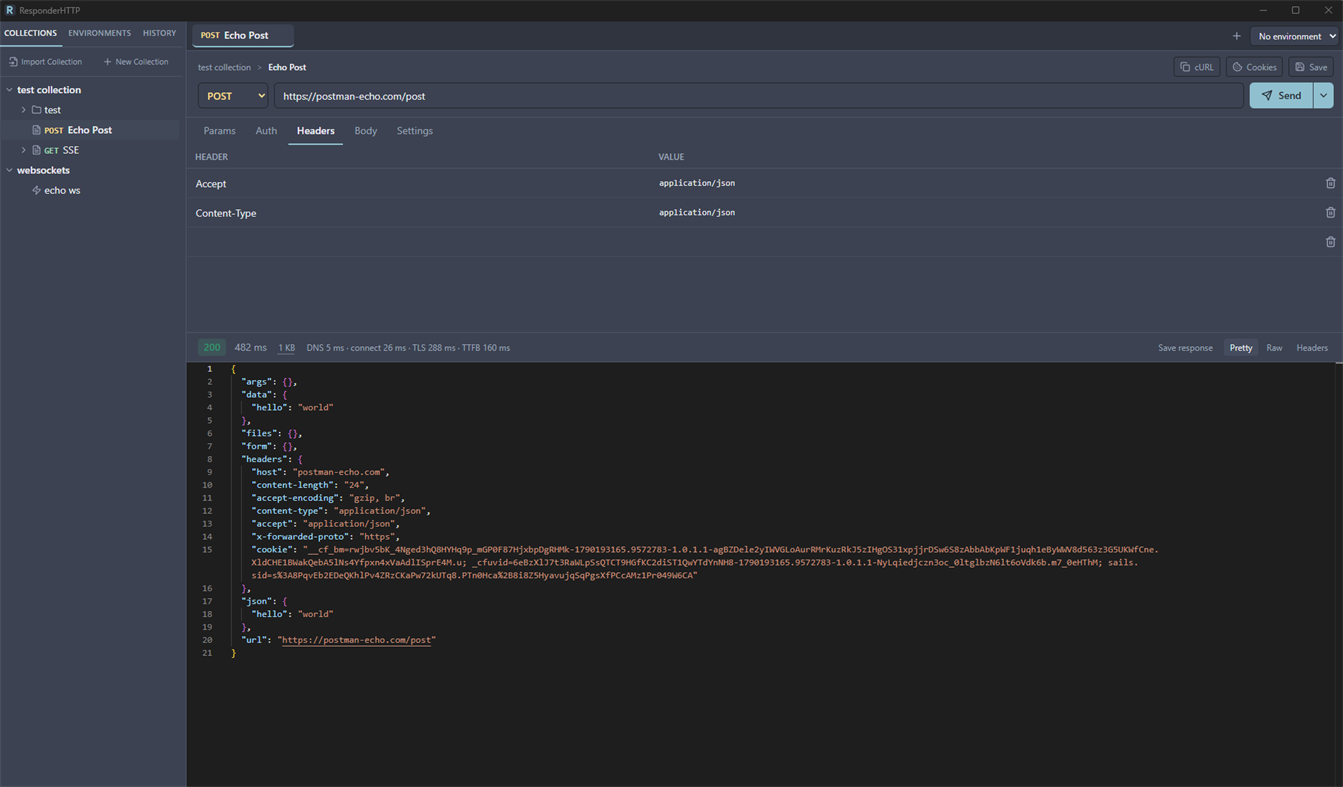
Task: Click the 200 status code badge
Action: pyautogui.click(x=212, y=348)
